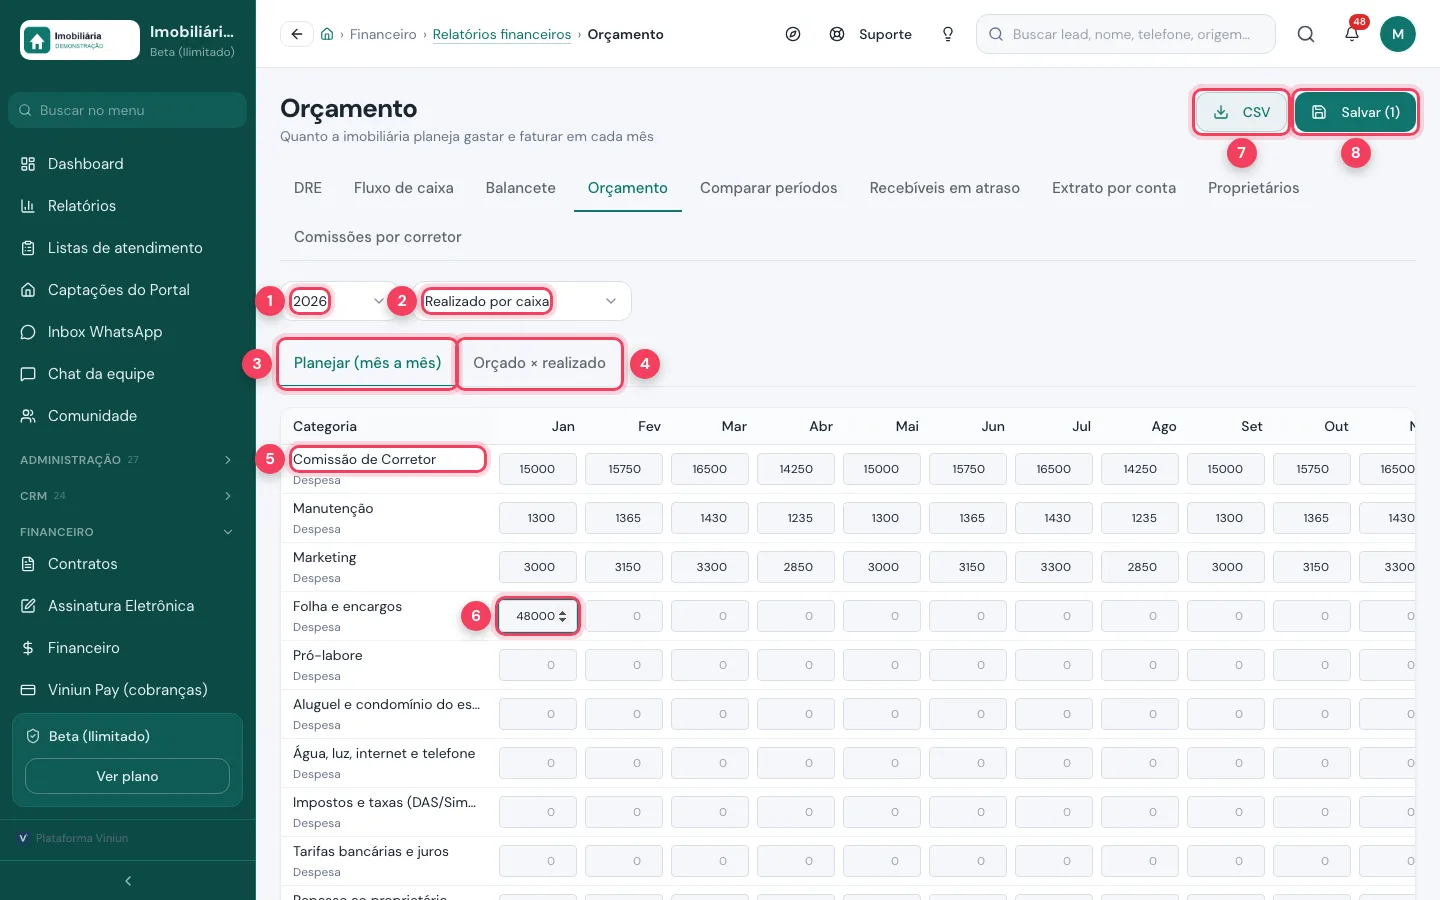Switch to Comparar períodos tab
Screen dimensions: 1440x900
(x=769, y=188)
